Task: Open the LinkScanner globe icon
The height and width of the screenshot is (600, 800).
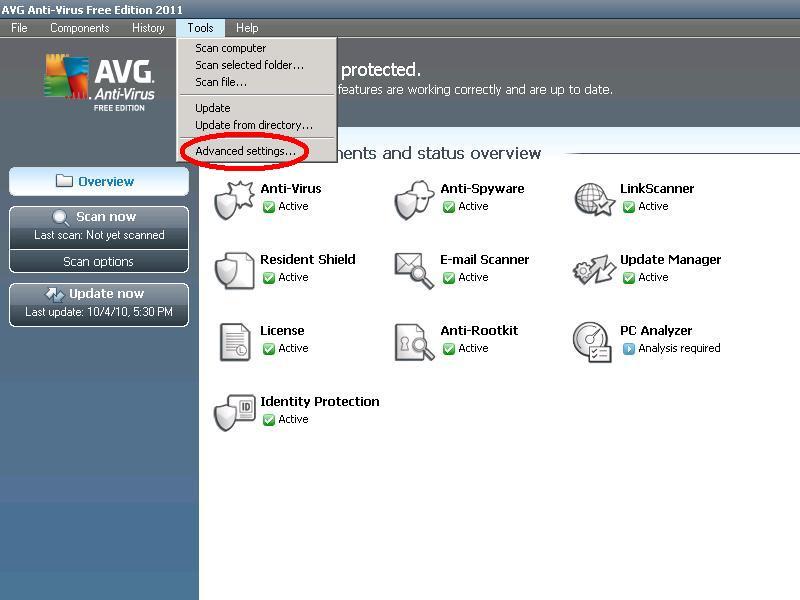Action: click(x=594, y=199)
